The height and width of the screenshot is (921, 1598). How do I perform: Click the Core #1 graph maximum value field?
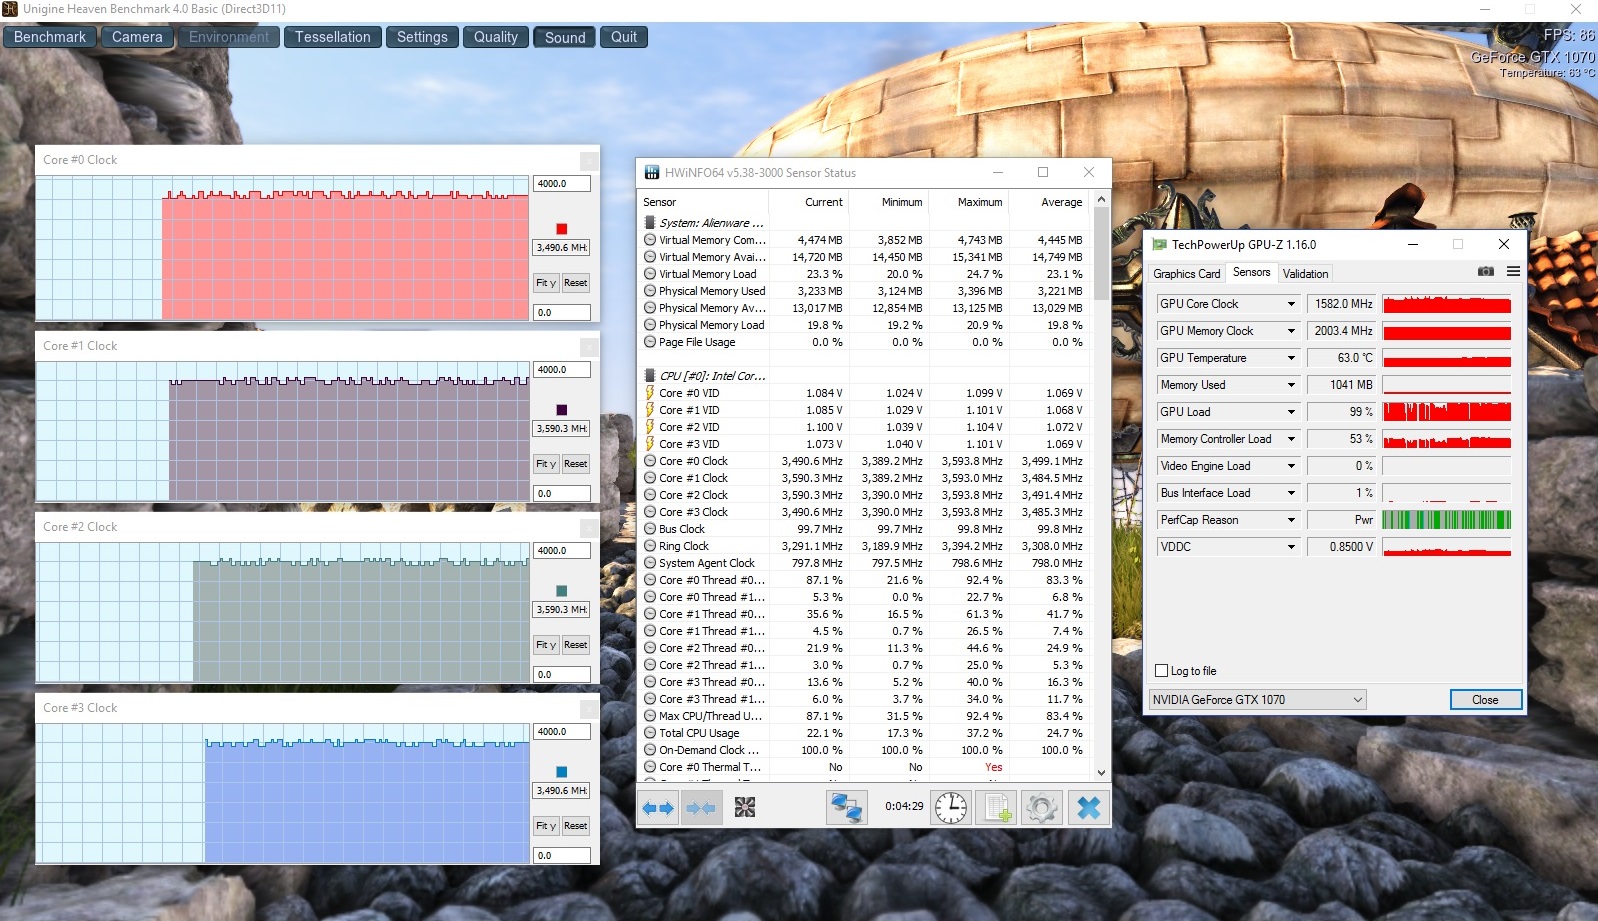tap(561, 370)
